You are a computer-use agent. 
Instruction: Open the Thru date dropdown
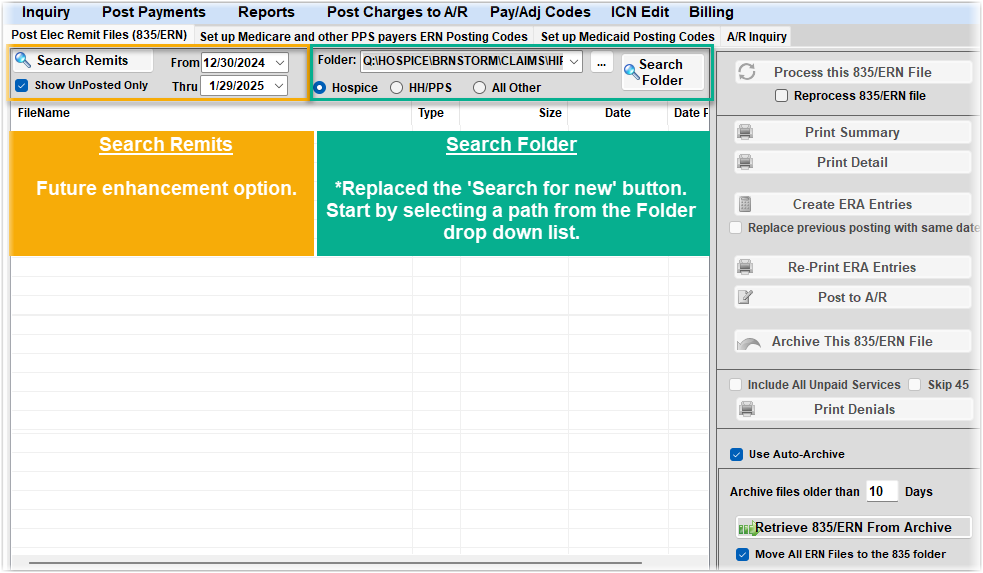tap(279, 86)
